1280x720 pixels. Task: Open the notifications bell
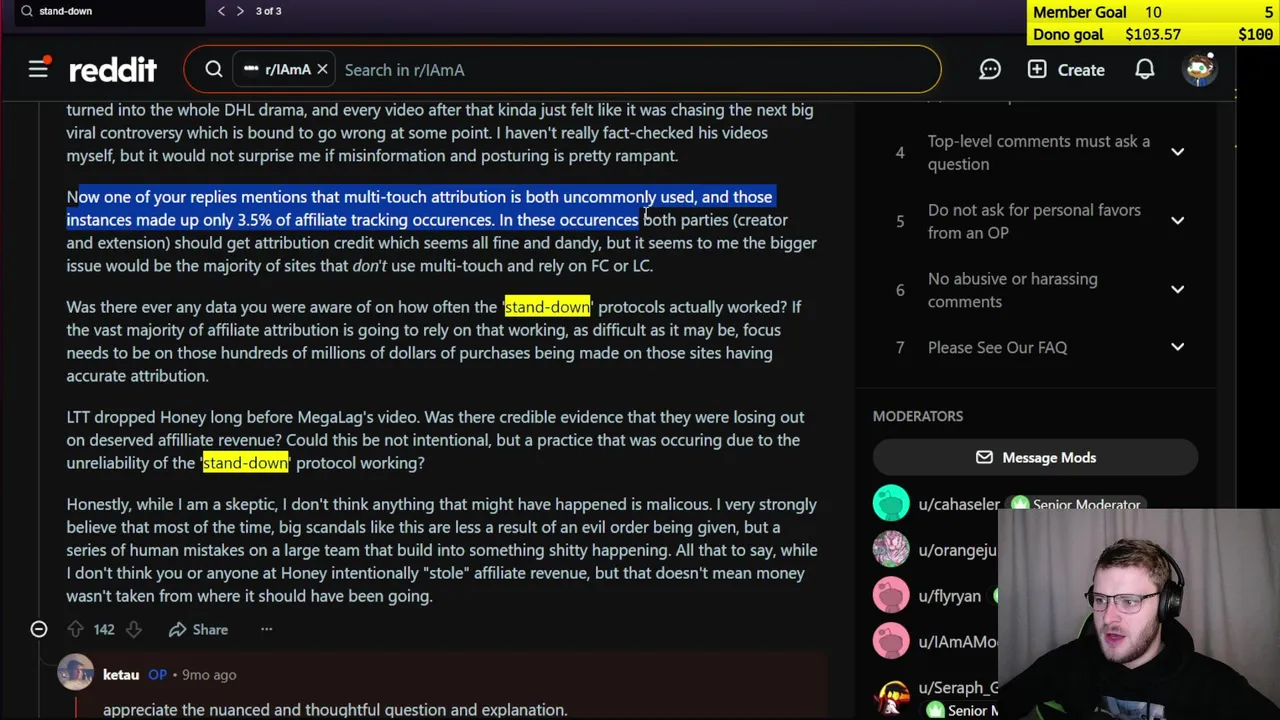[1145, 70]
